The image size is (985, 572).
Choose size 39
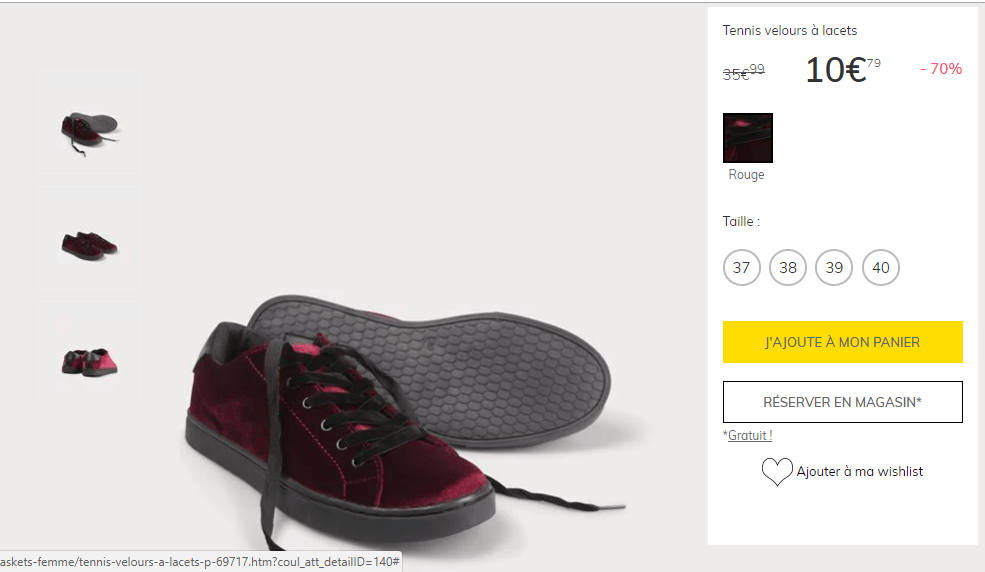point(834,268)
